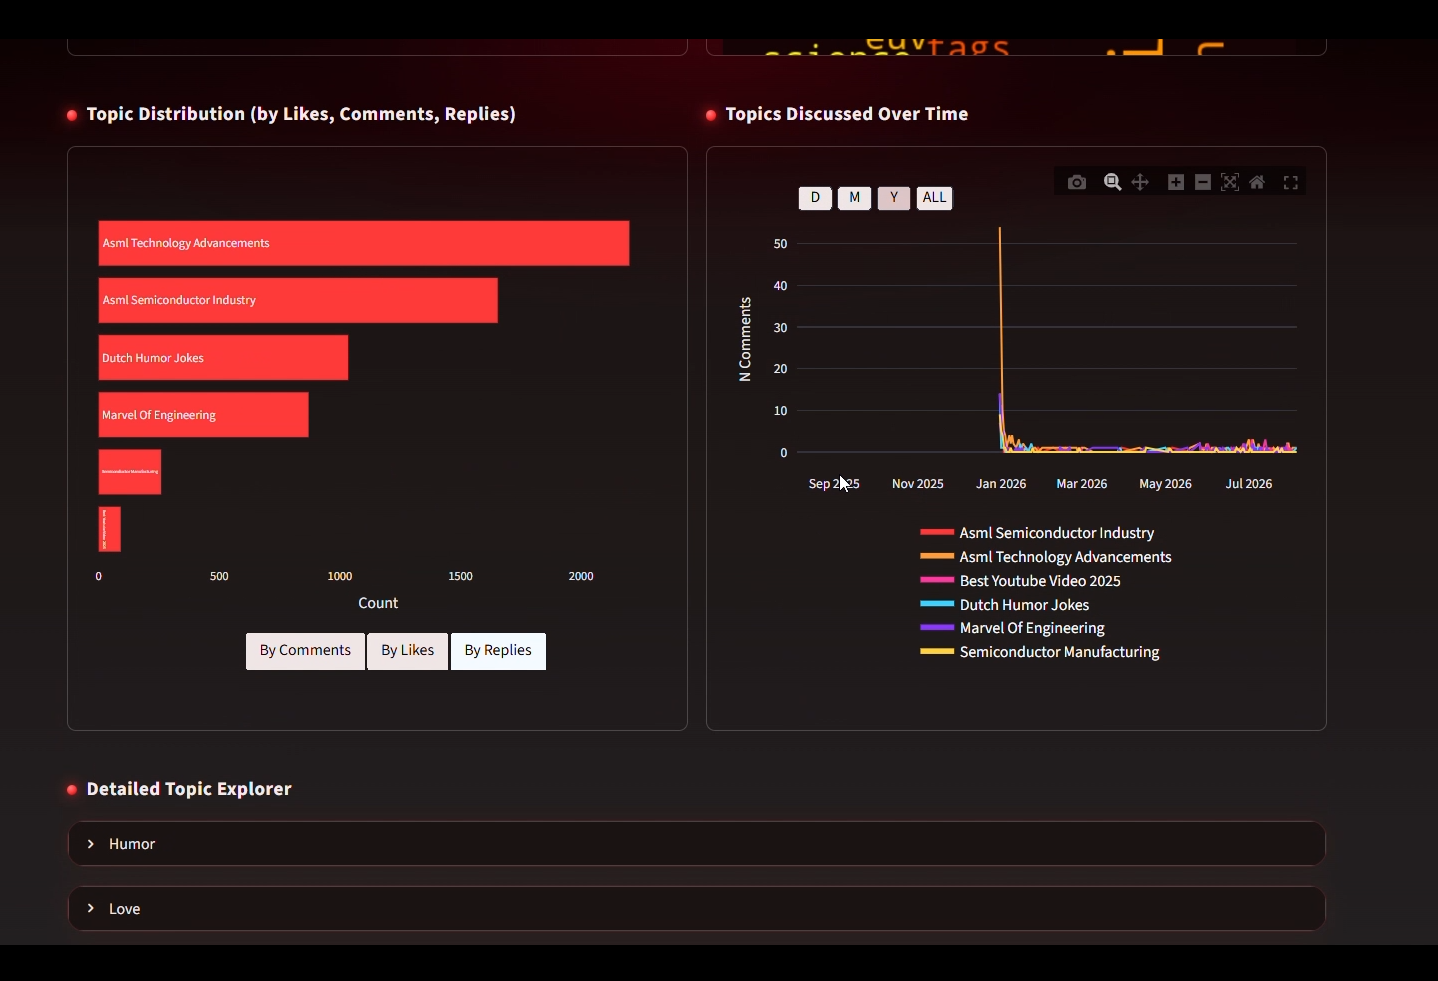The width and height of the screenshot is (1438, 981).
Task: Click the 'May 2026' x-axis label
Action: tap(1166, 484)
